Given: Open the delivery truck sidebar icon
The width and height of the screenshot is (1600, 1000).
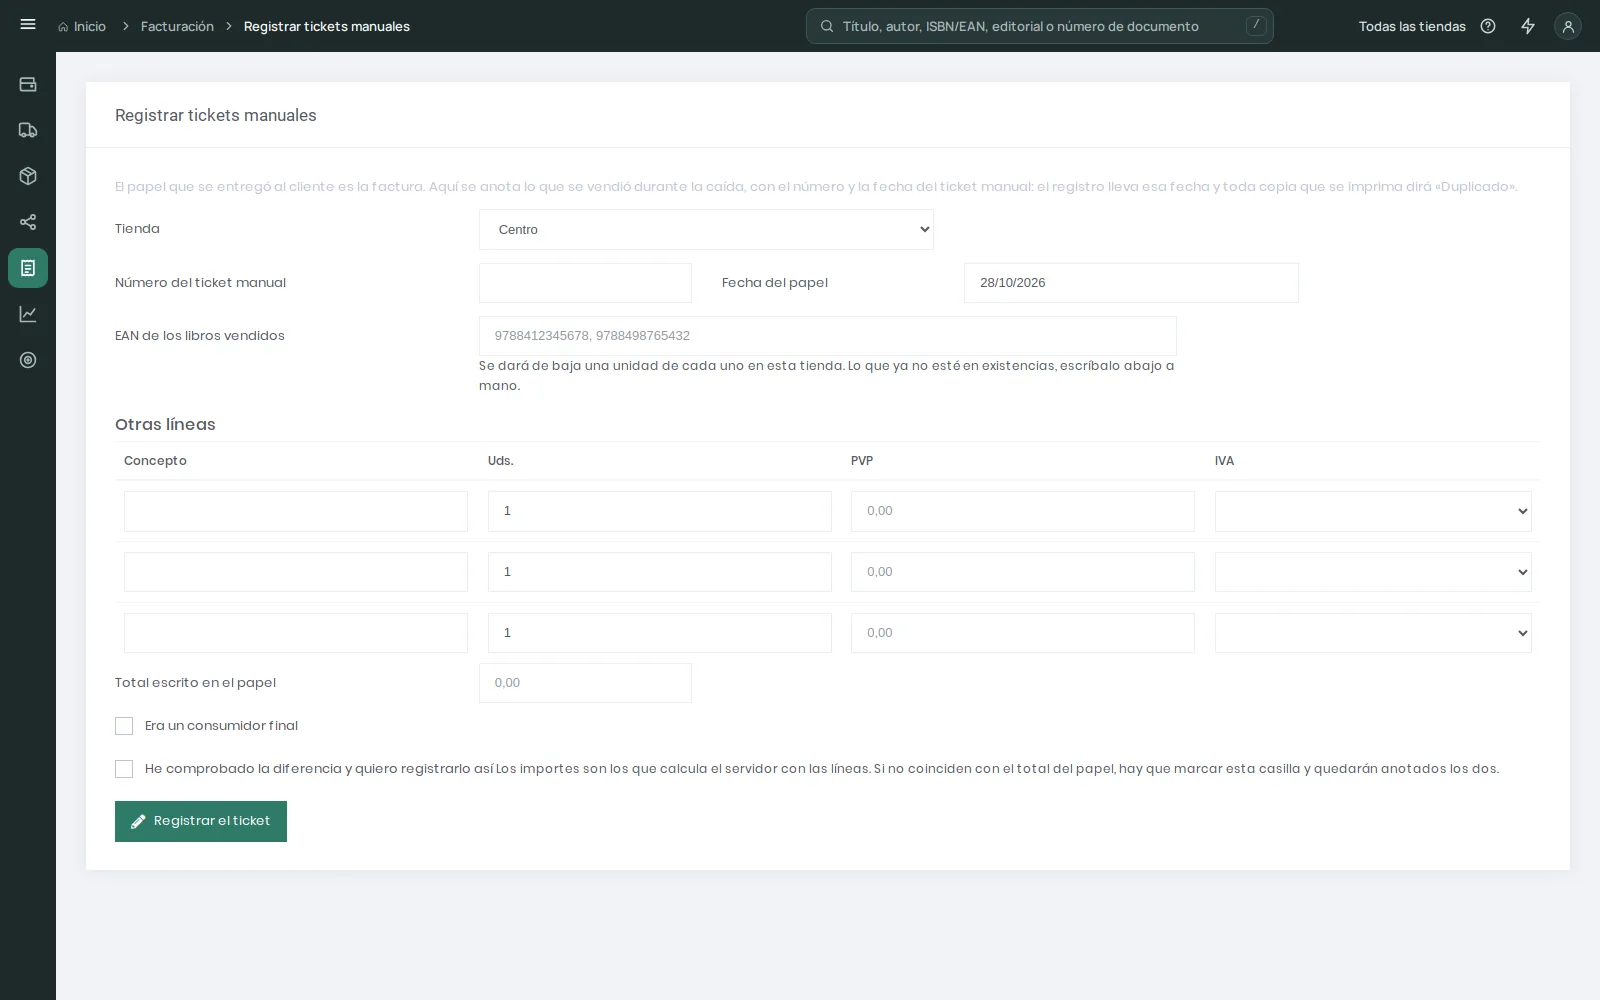Looking at the screenshot, I should 28,130.
